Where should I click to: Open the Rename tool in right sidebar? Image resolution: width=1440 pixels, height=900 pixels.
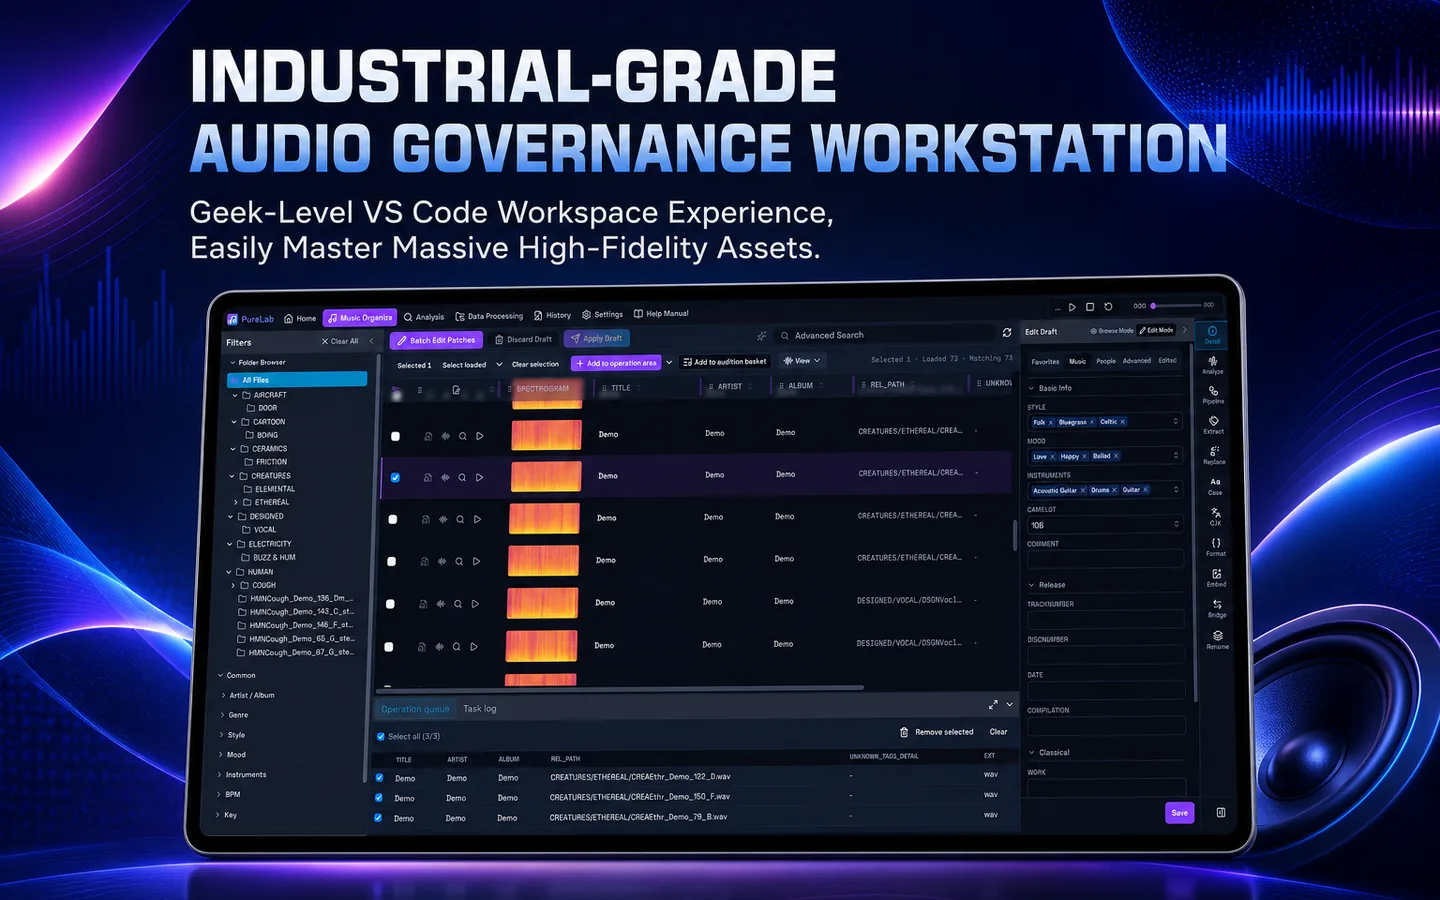click(x=1217, y=639)
